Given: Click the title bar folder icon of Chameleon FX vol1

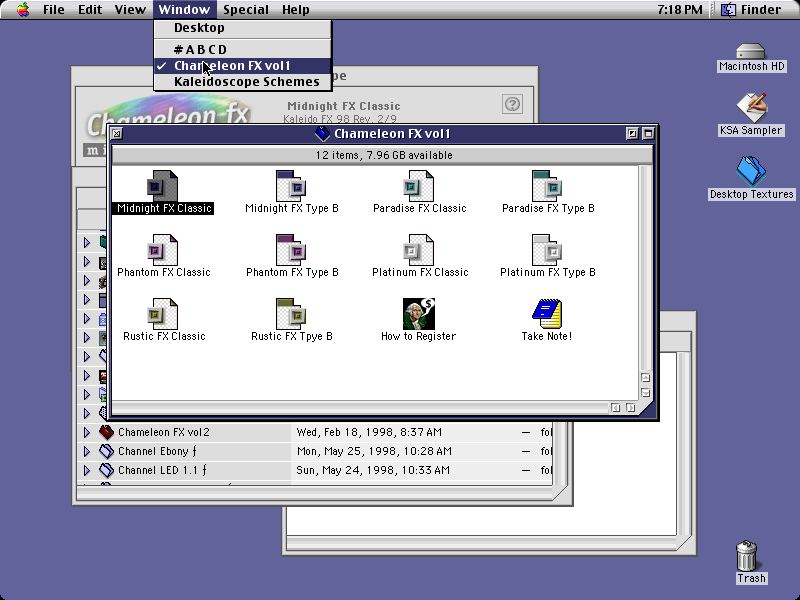Looking at the screenshot, I should tap(322, 134).
